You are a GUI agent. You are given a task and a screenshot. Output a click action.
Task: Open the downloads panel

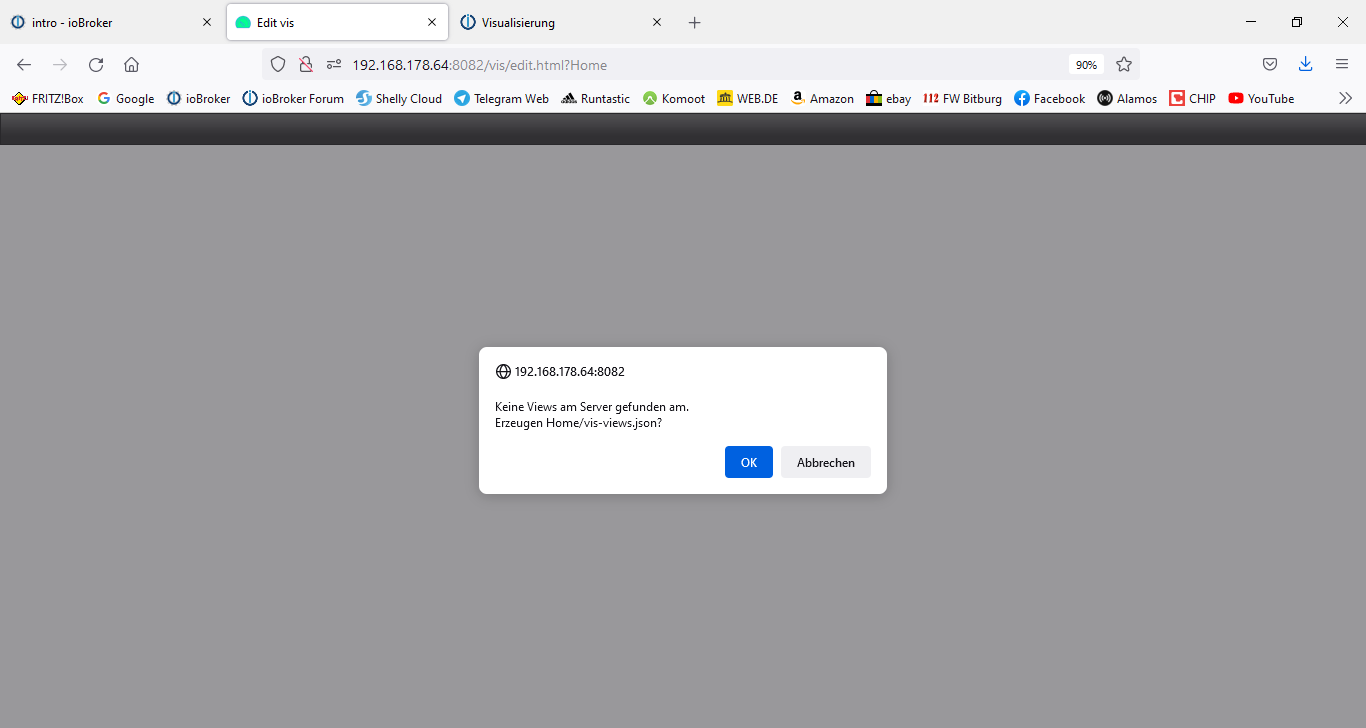[1306, 64]
